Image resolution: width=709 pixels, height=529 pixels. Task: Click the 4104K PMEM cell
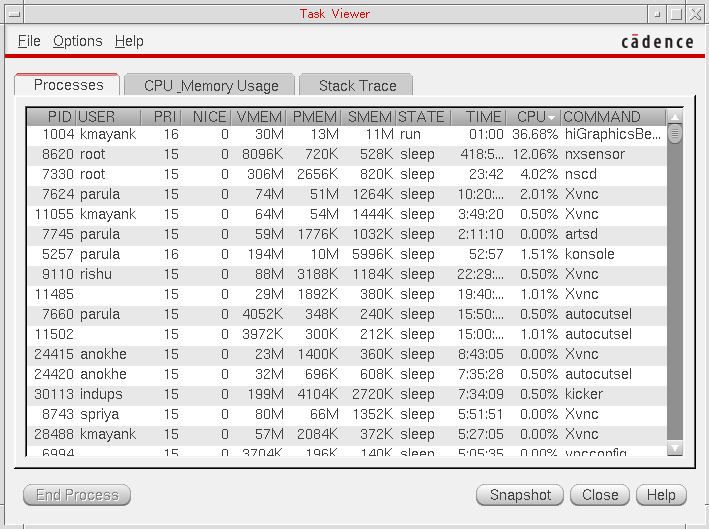click(317, 394)
